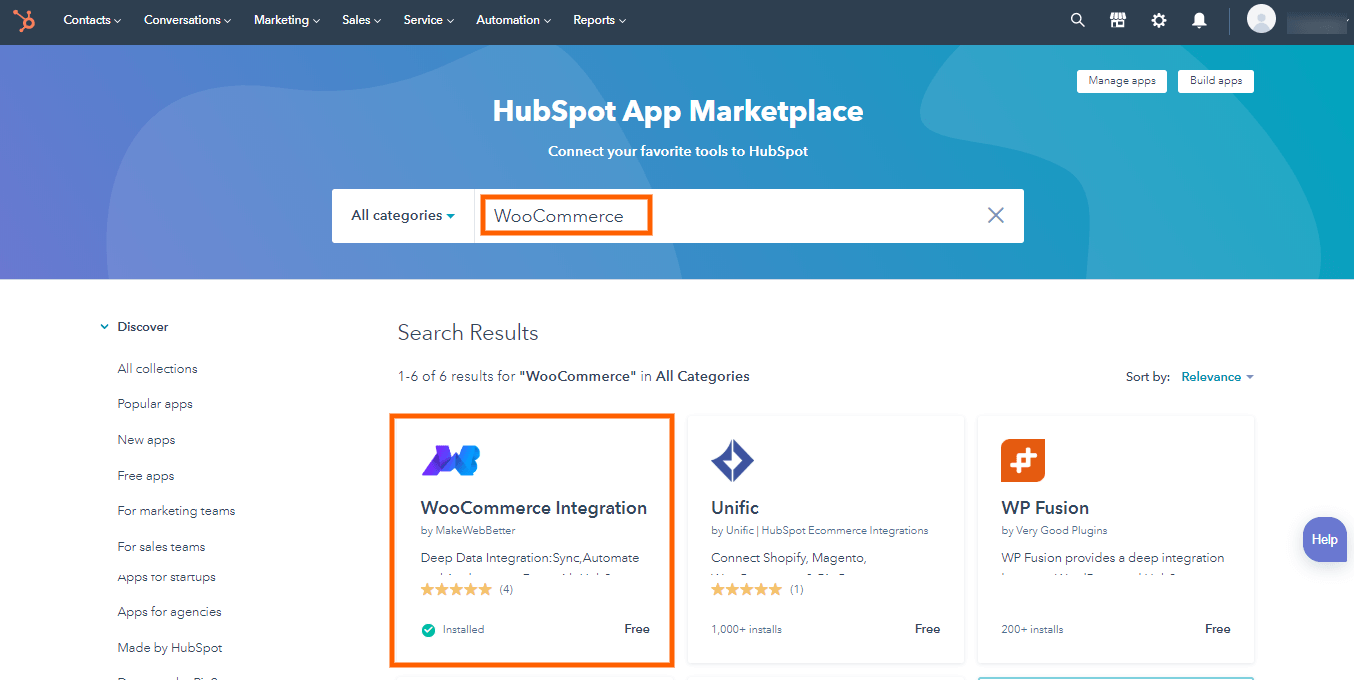The width and height of the screenshot is (1354, 680).
Task: Click 'by Very Good Plugins' text
Action: coord(1054,531)
